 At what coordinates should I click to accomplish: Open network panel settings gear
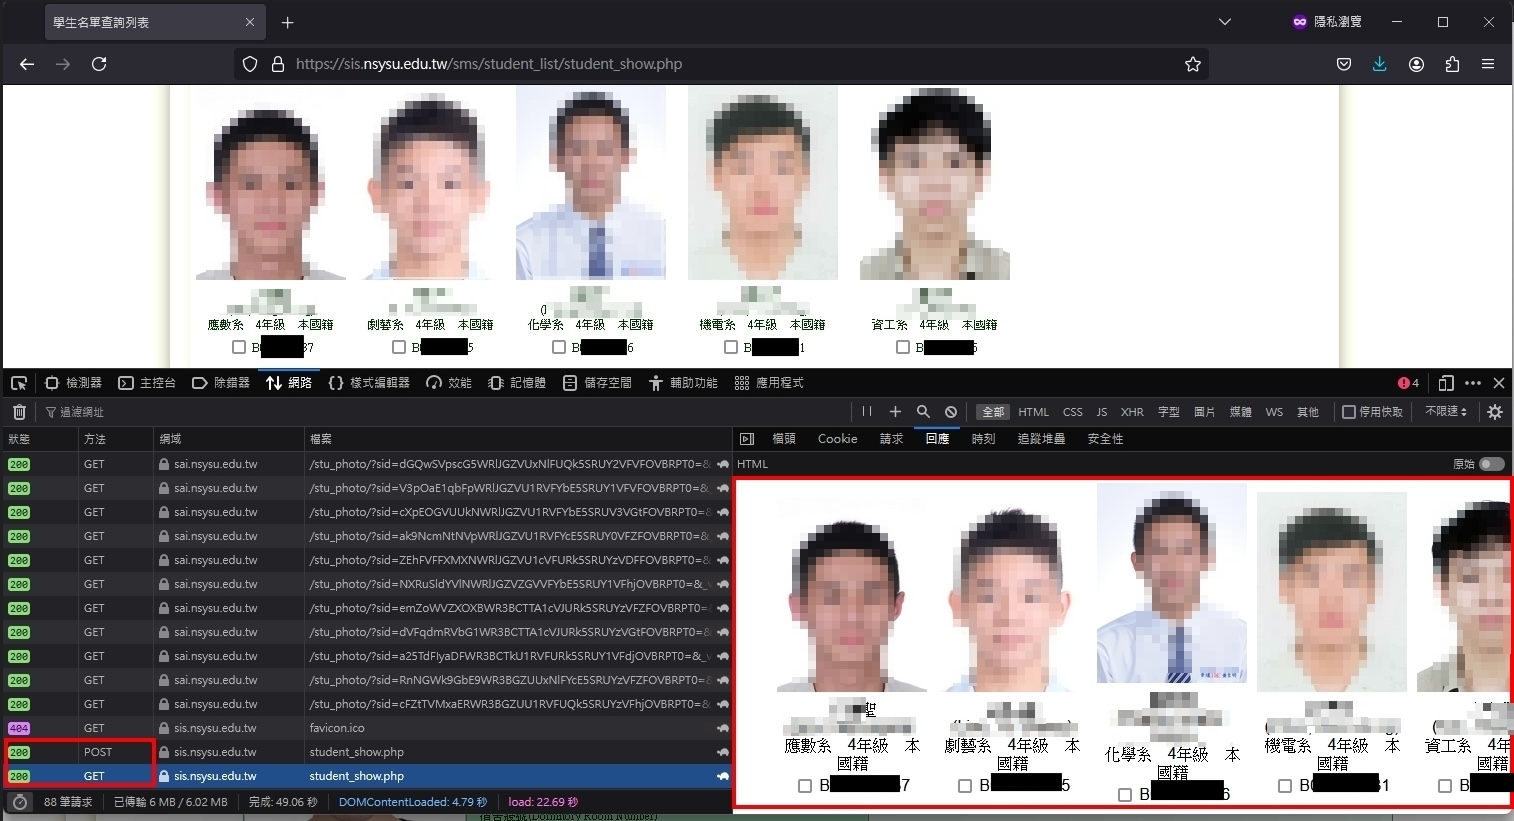pyautogui.click(x=1495, y=412)
